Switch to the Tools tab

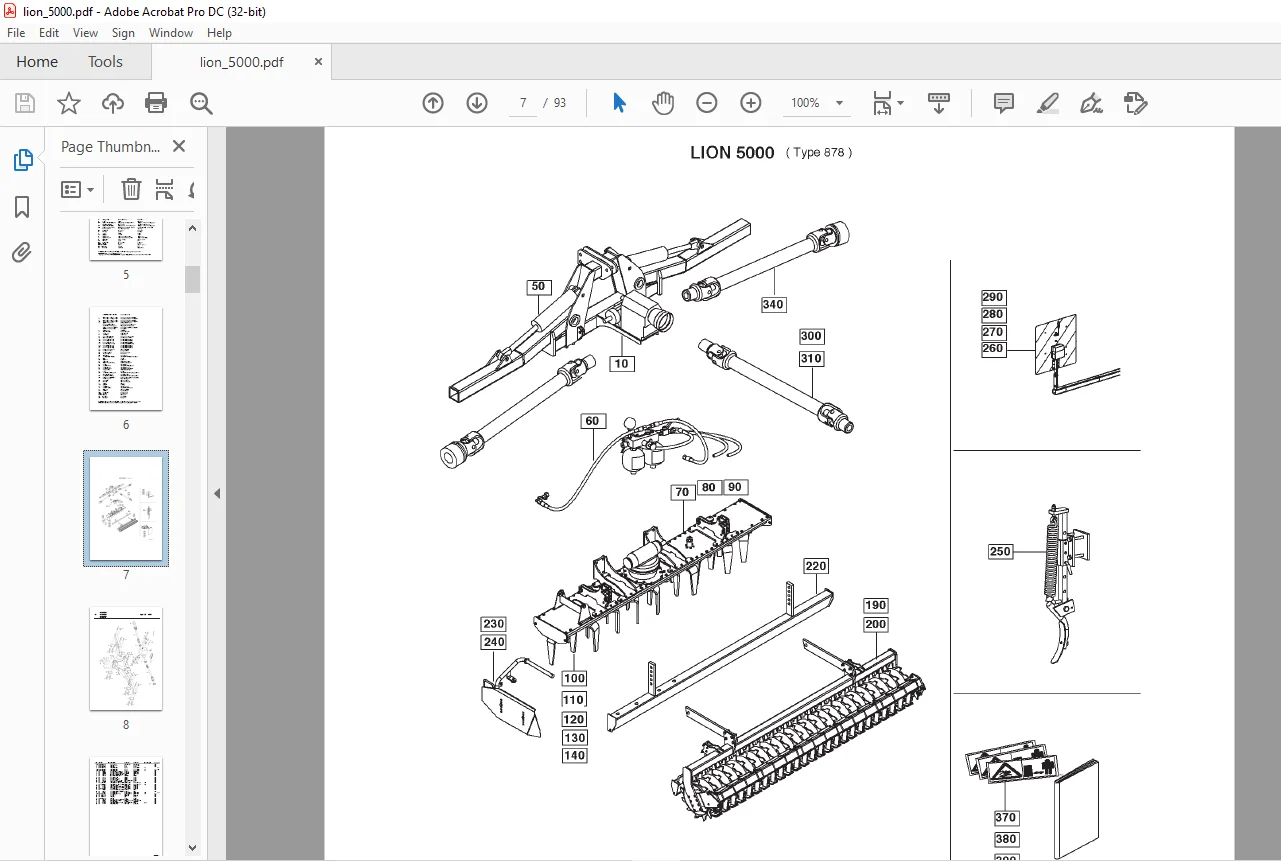[x=105, y=62]
